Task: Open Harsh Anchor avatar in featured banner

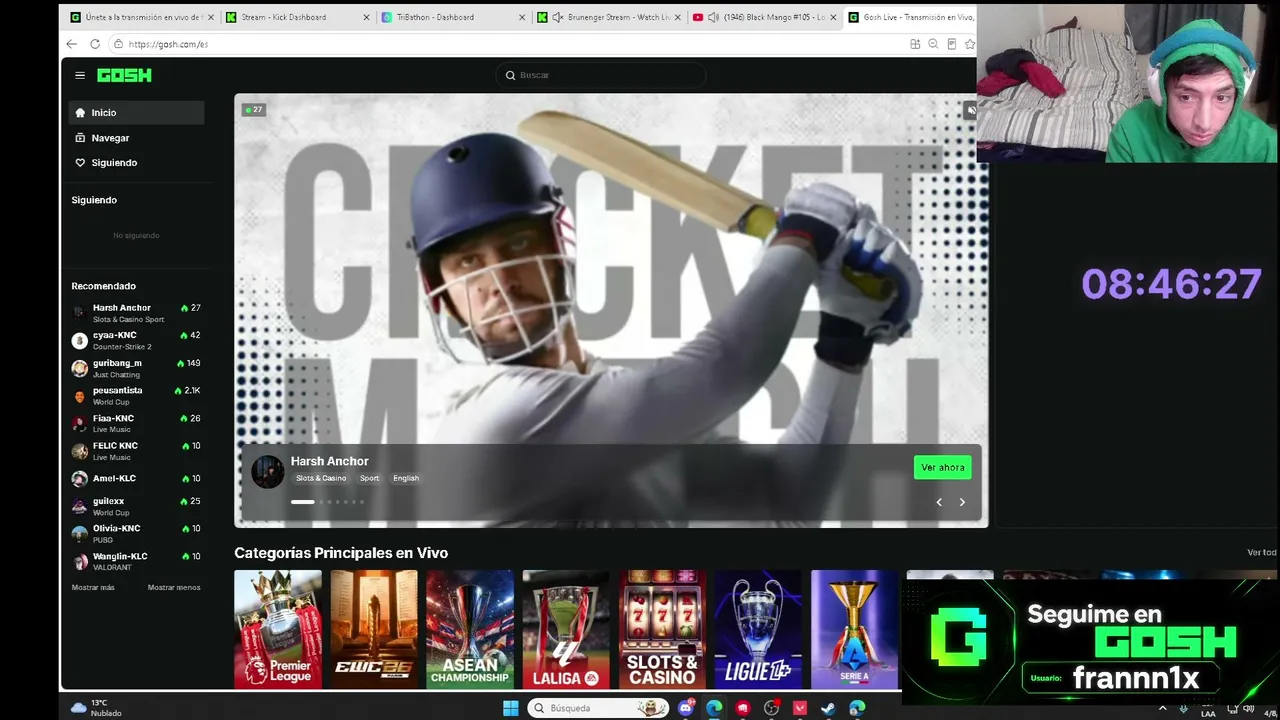Action: click(267, 471)
